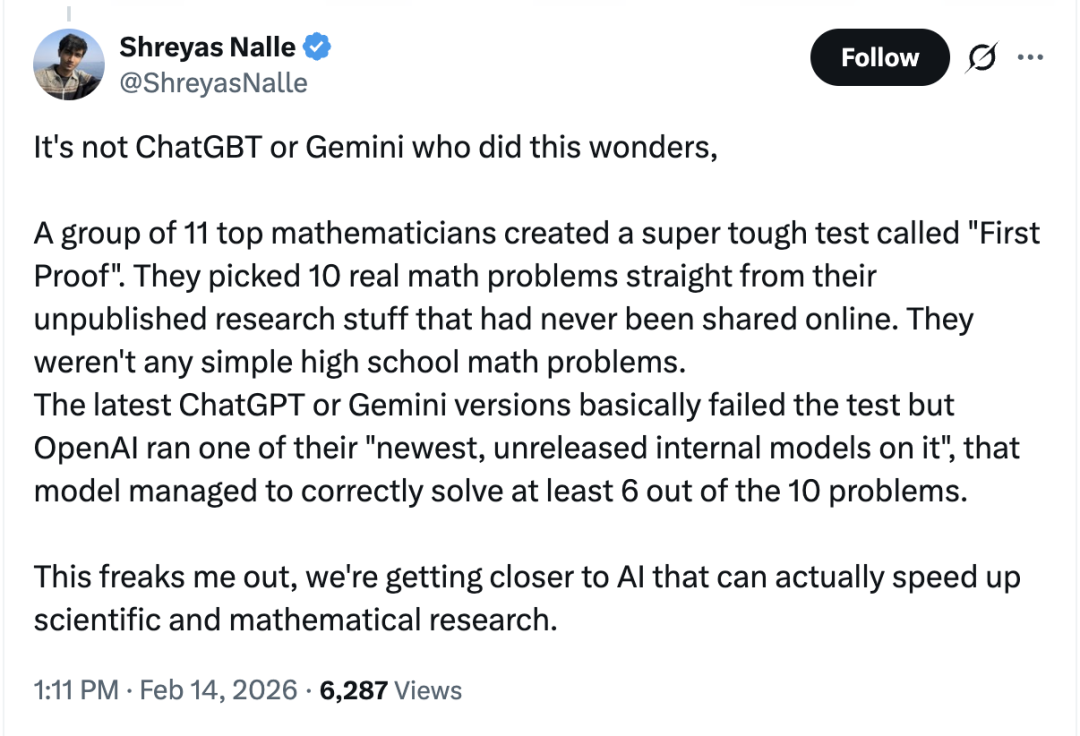Click the display name Shreyas Nalle
This screenshot has height=736, width=1080.
click(x=207, y=47)
